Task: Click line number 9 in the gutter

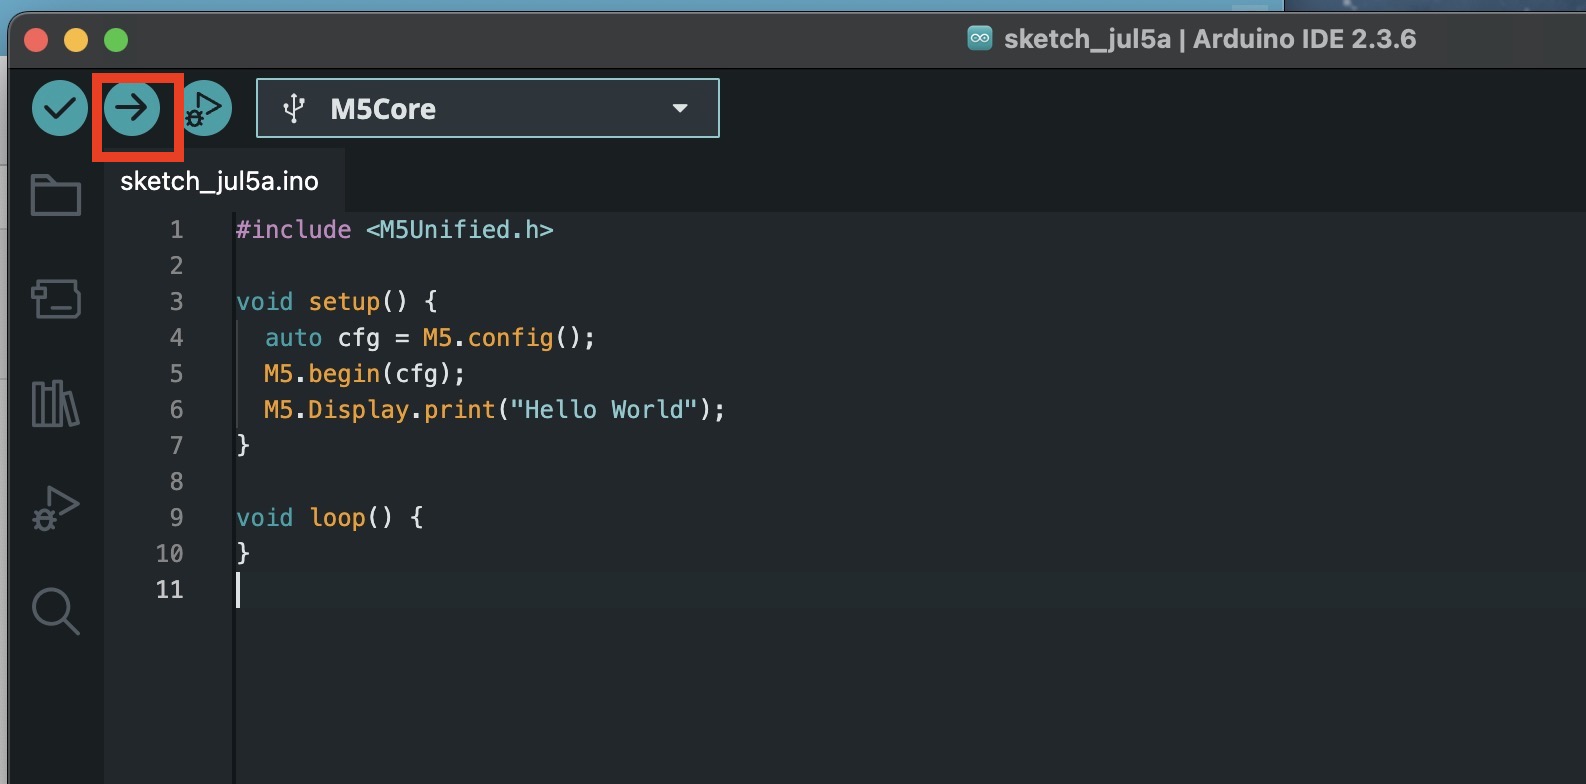Action: point(176,518)
